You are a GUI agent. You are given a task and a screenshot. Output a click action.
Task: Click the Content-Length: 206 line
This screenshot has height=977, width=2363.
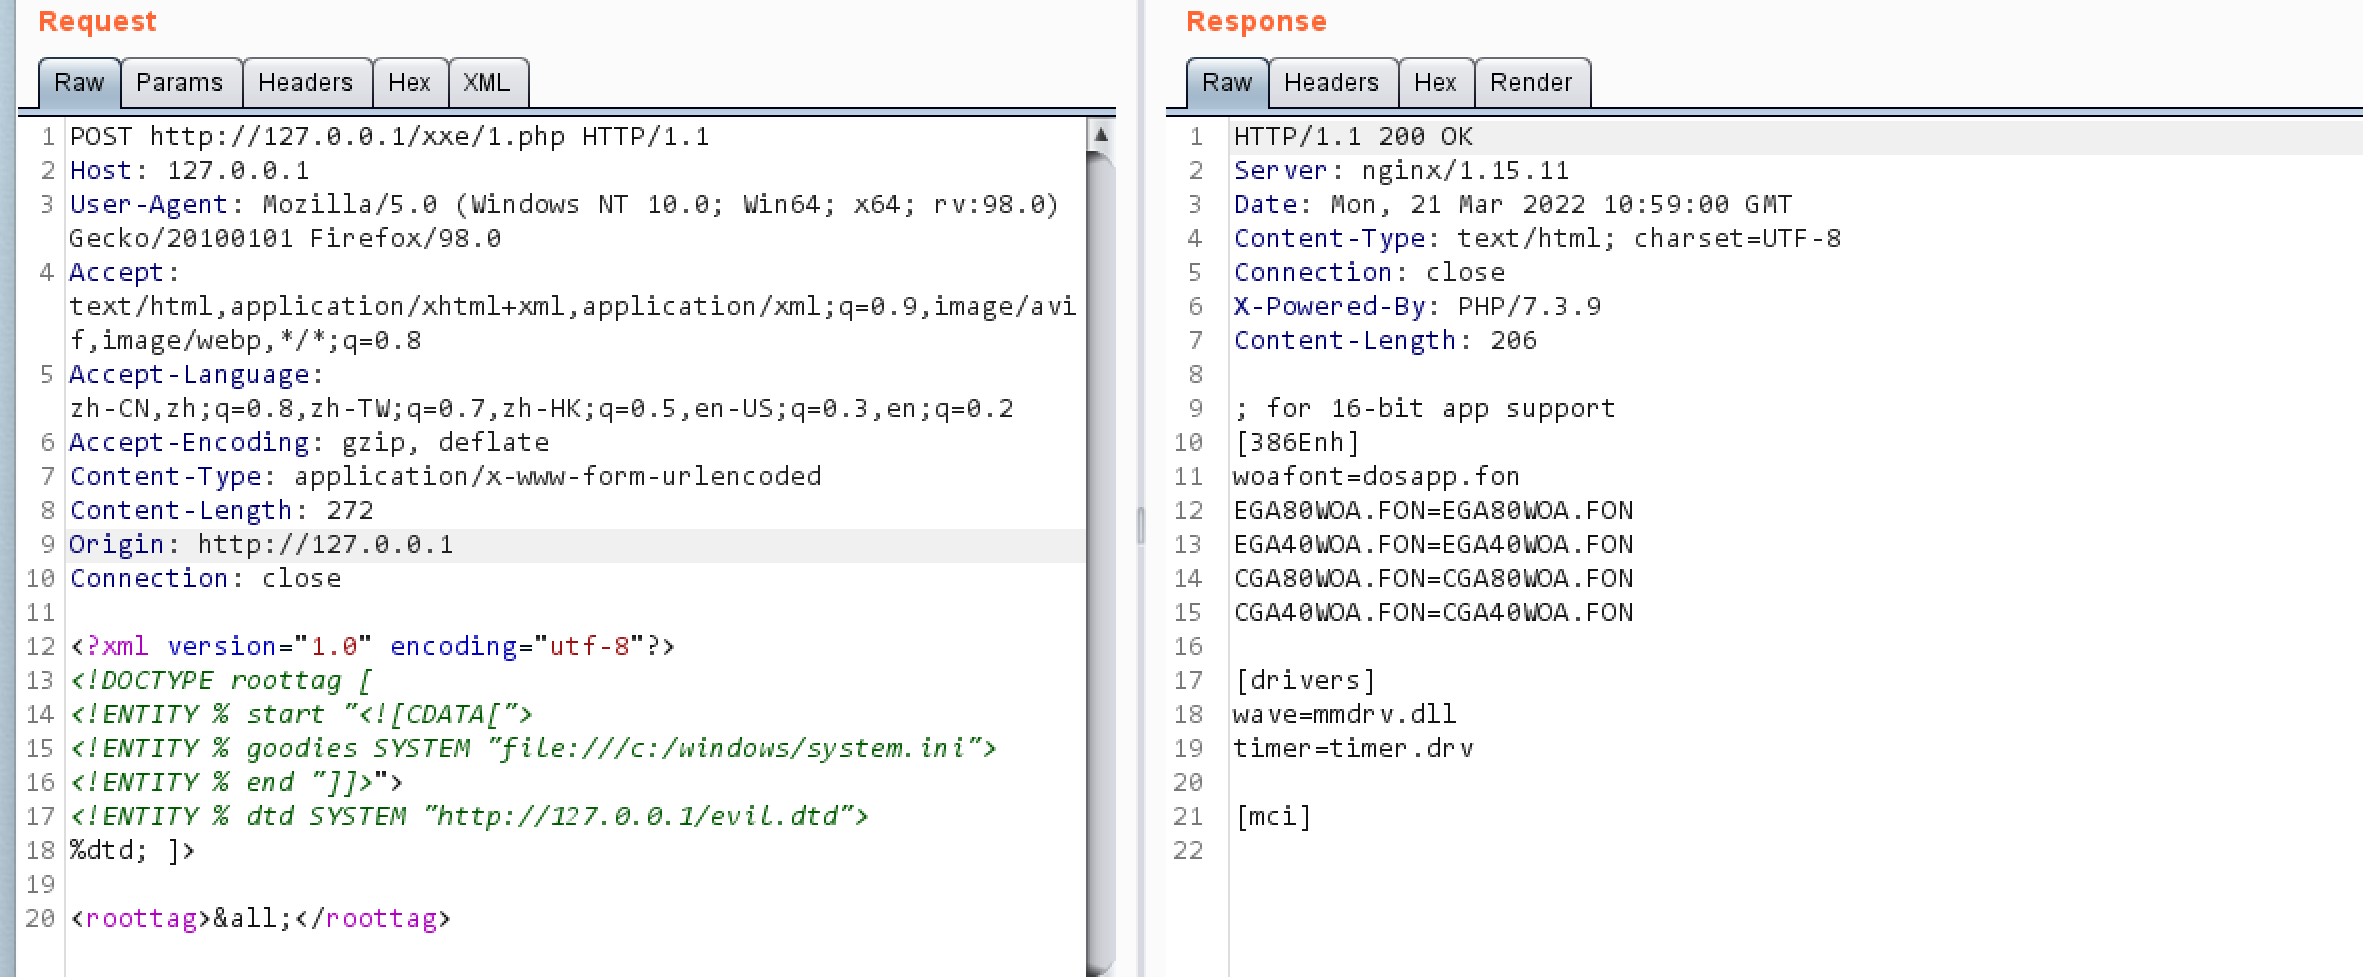tap(1385, 341)
